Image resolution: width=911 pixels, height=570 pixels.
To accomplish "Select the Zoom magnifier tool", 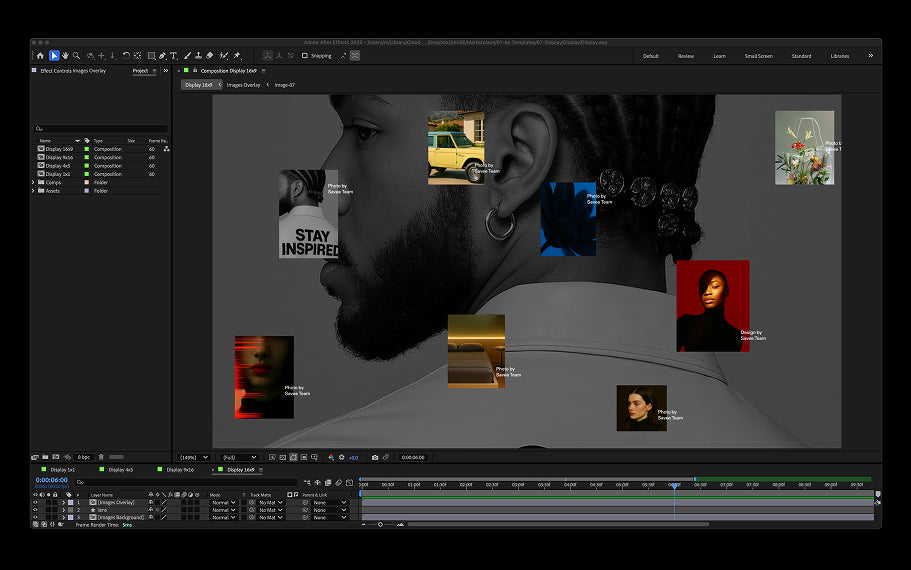I will pyautogui.click(x=76, y=56).
